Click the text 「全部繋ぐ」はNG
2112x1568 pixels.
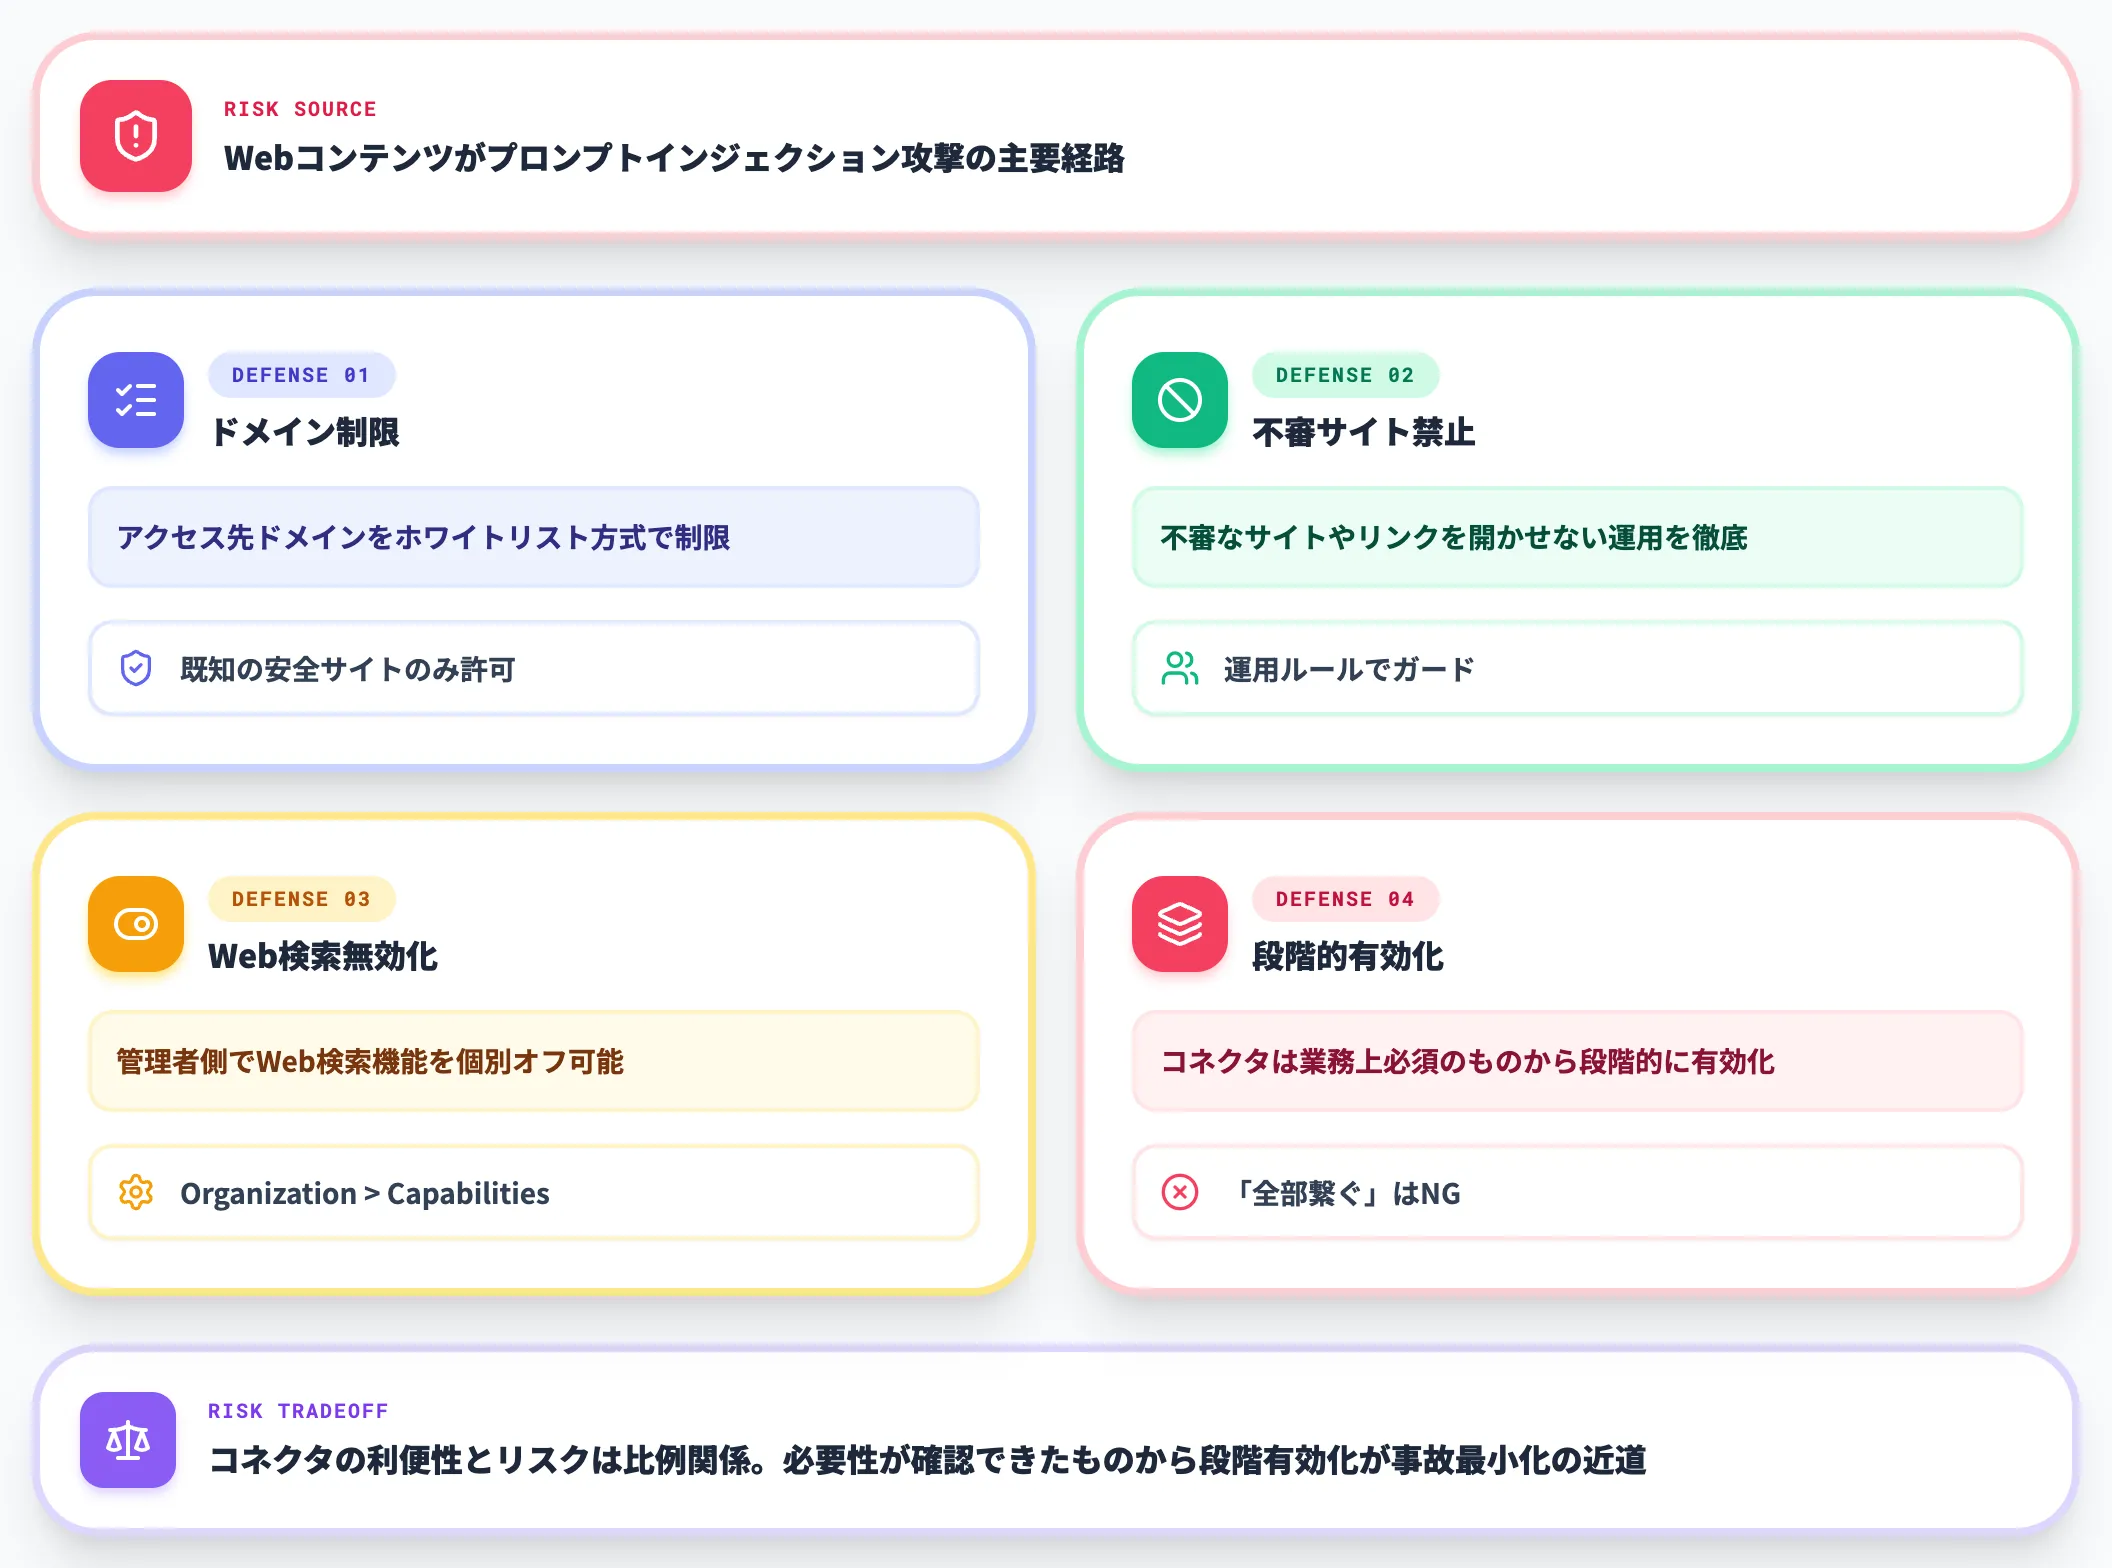coord(1346,1194)
